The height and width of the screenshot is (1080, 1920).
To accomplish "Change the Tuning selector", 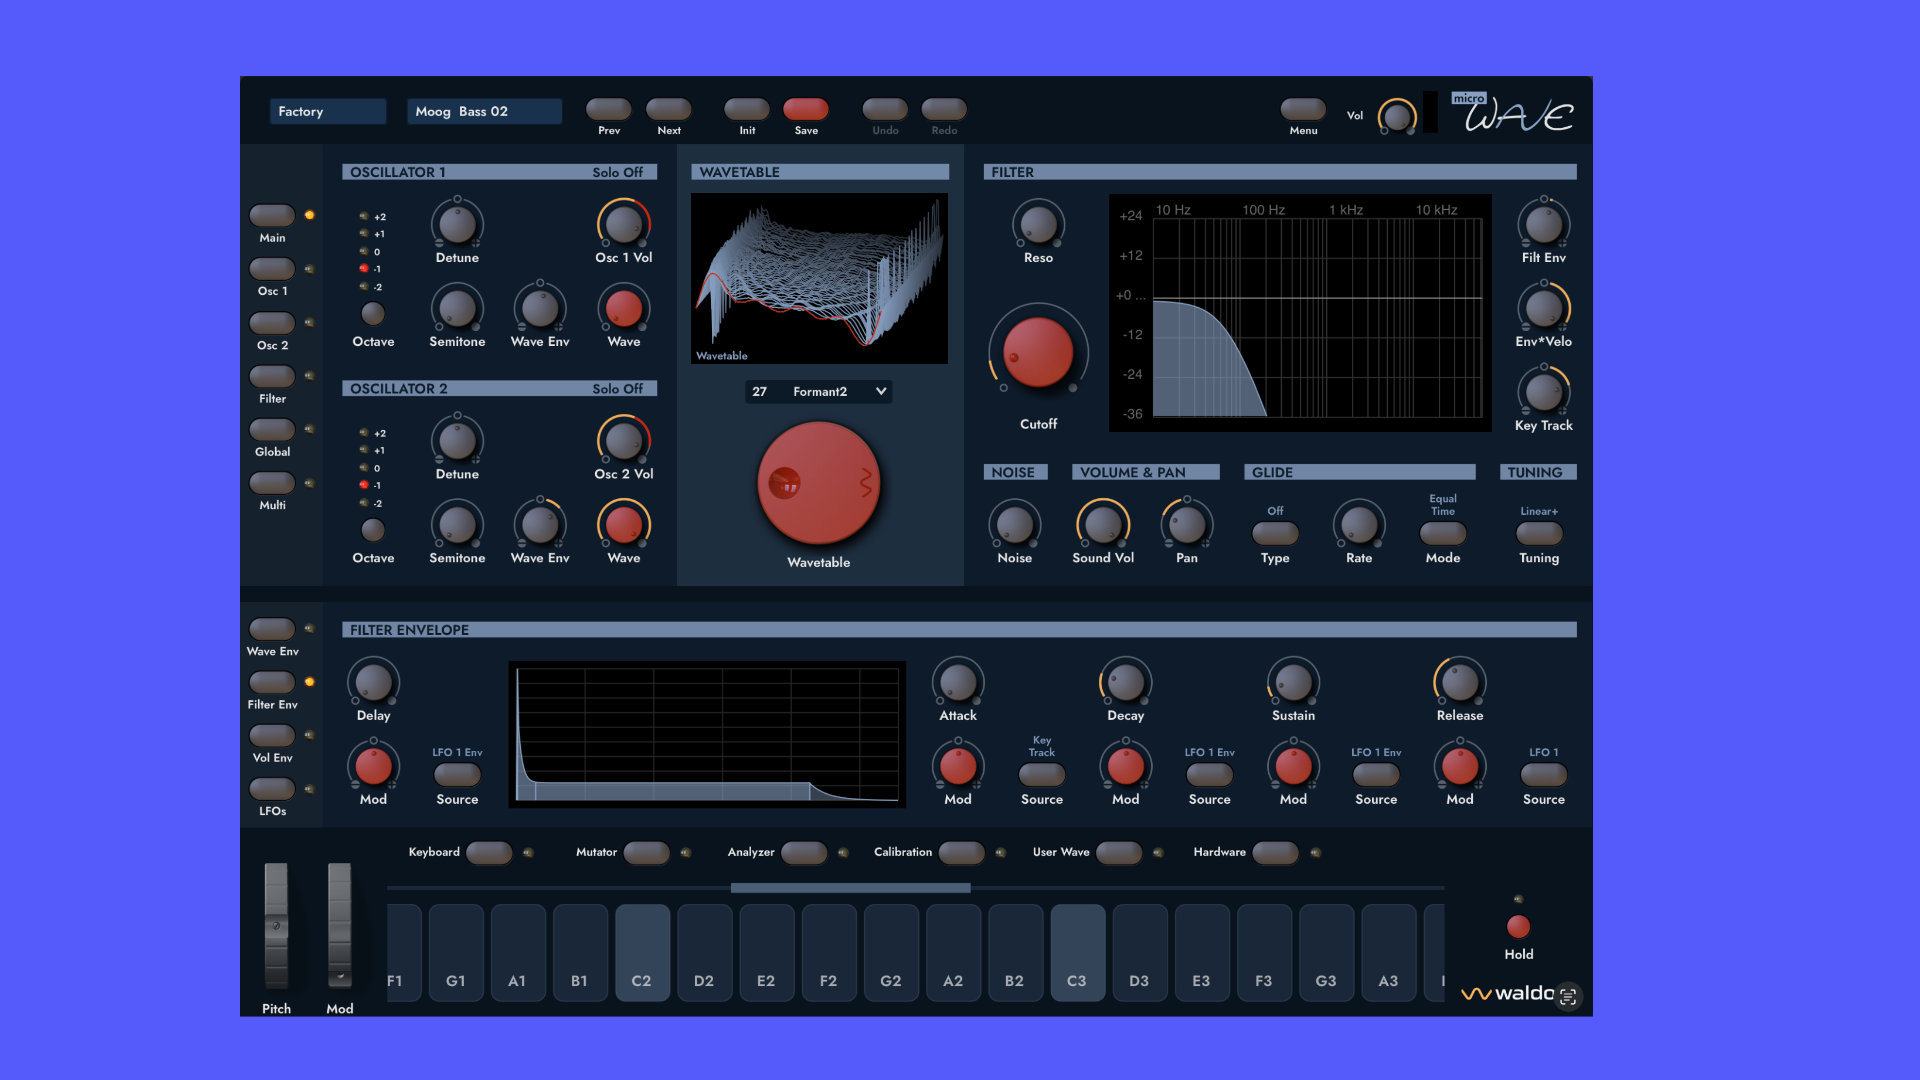I will click(x=1539, y=533).
